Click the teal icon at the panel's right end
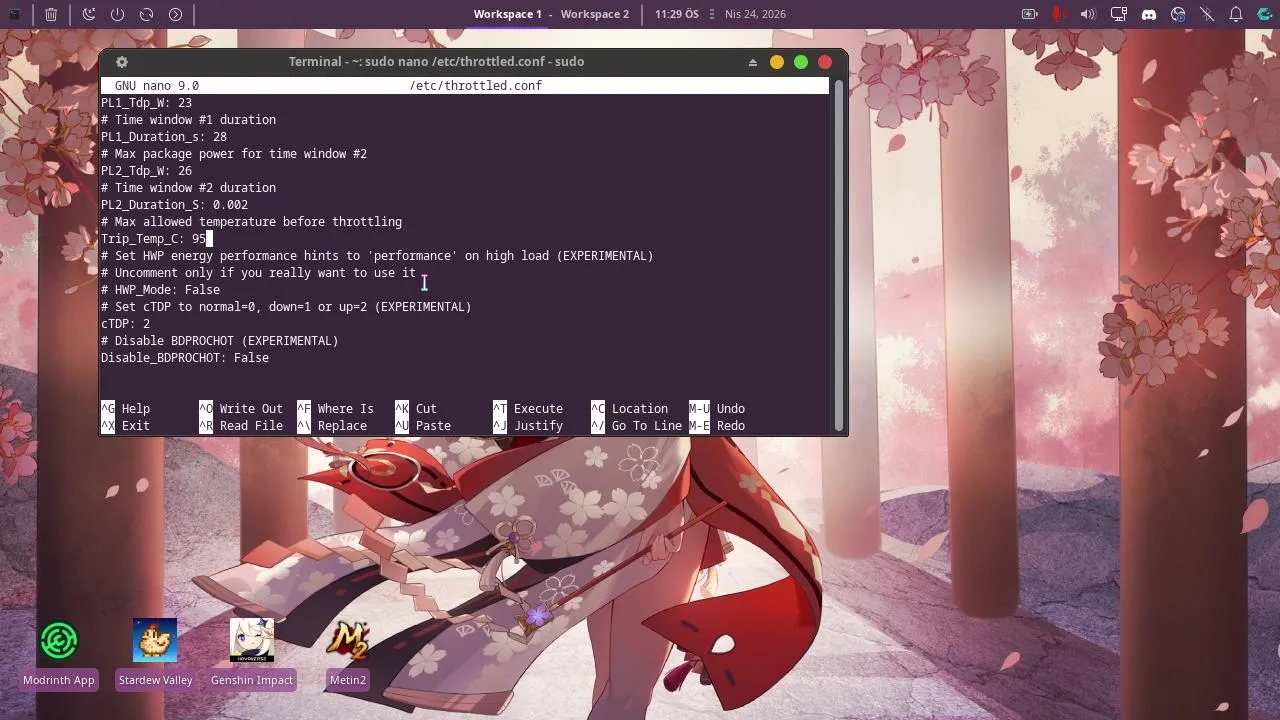 coord(1265,14)
